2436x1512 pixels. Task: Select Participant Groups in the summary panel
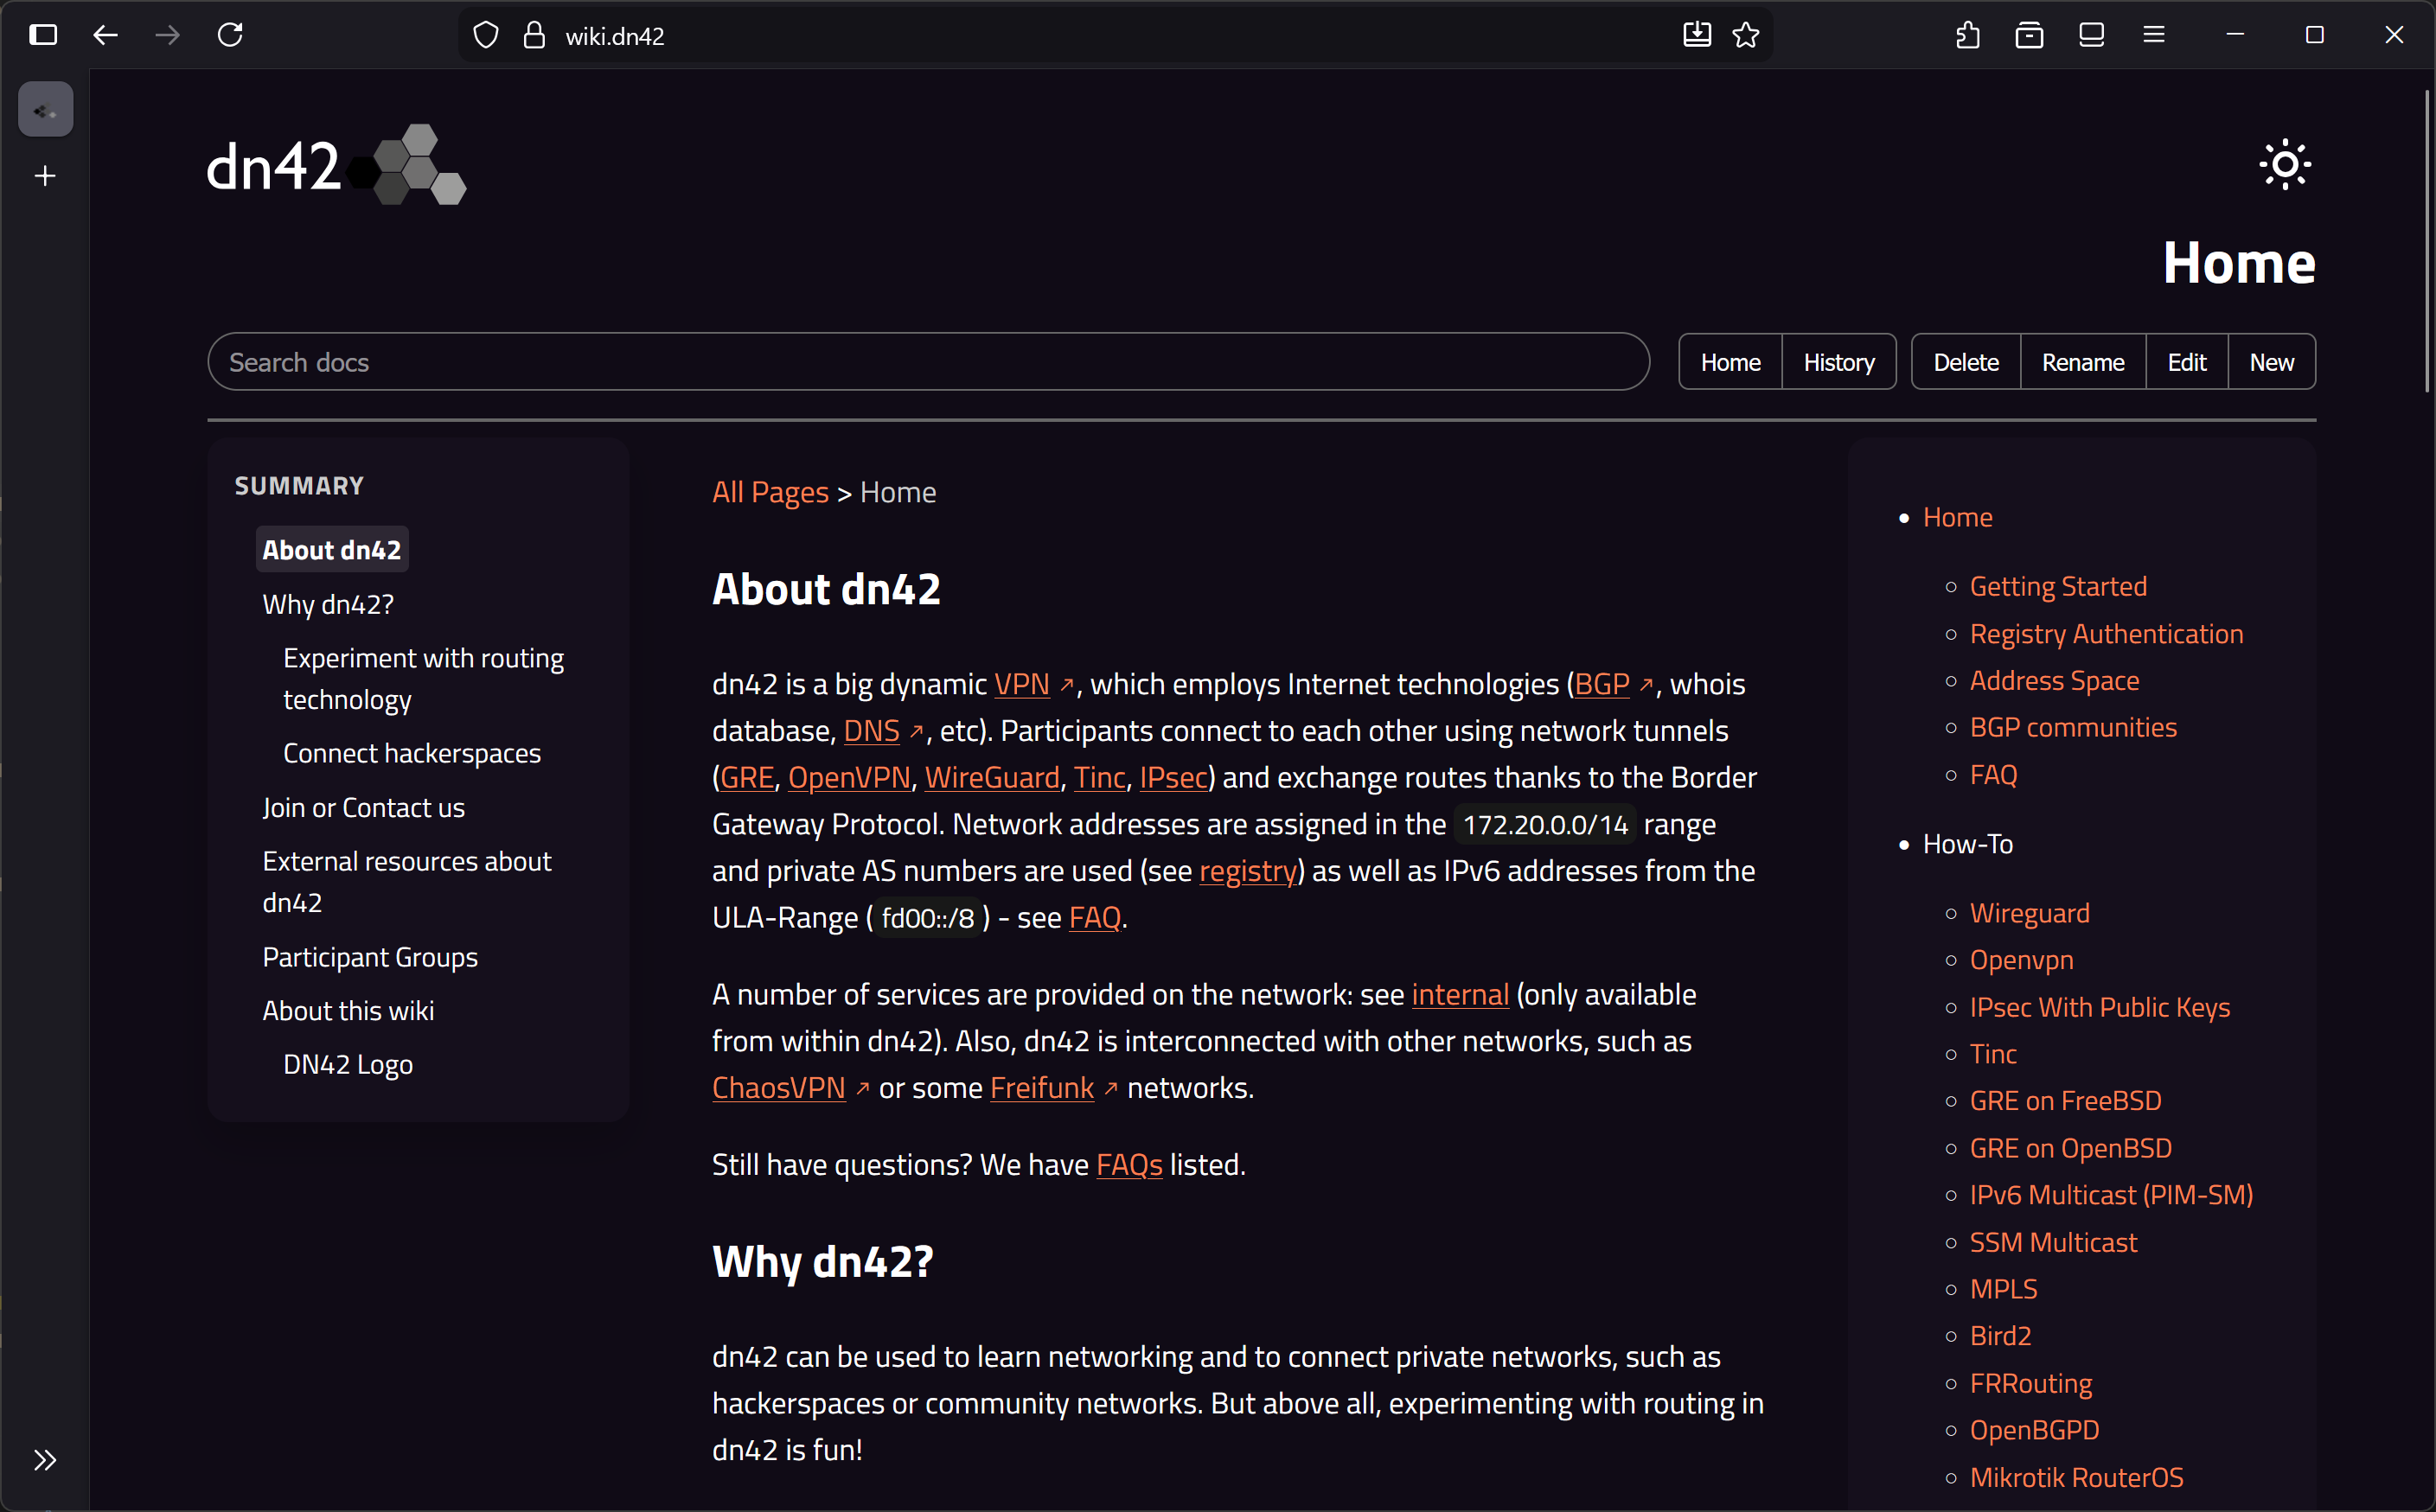click(369, 956)
